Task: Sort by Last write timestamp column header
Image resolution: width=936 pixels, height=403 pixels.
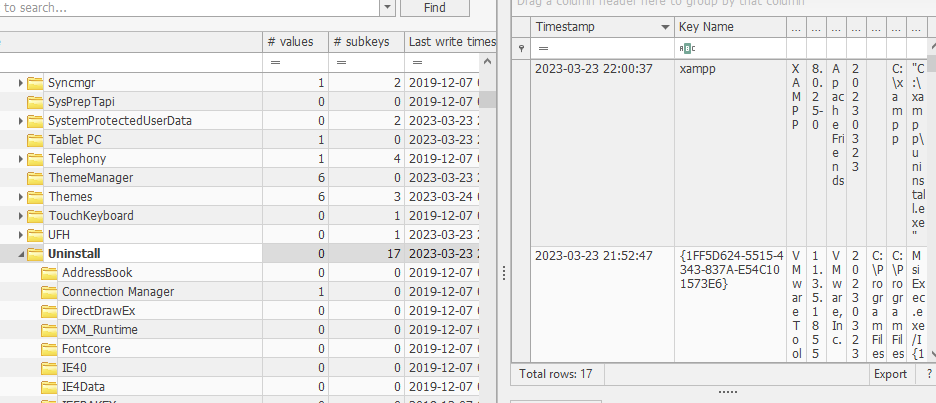Action: 450,42
